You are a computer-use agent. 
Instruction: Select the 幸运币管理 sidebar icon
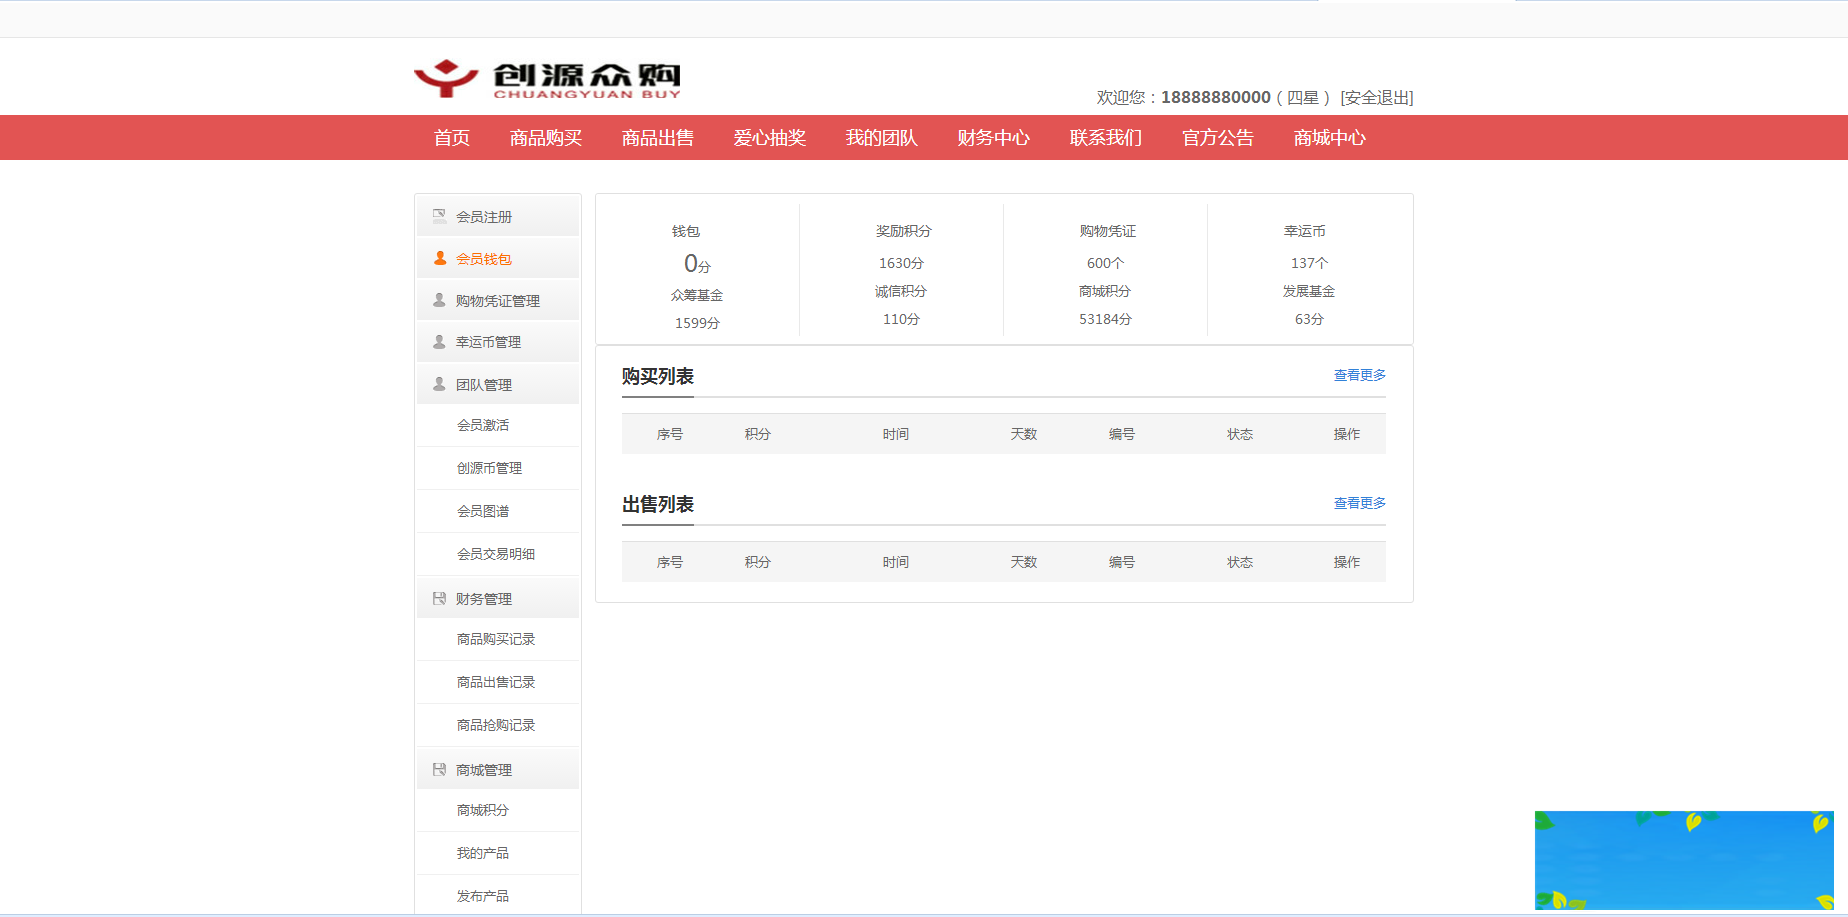(x=438, y=341)
